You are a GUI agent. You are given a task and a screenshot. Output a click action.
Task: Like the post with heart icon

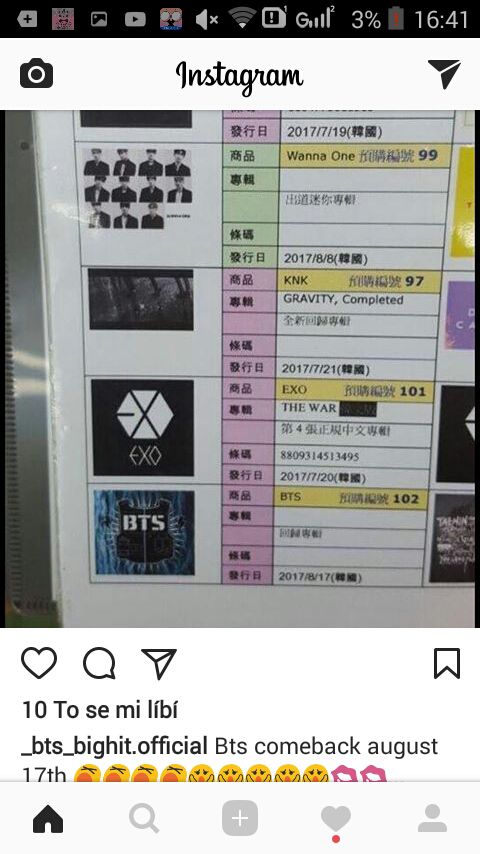pyautogui.click(x=39, y=663)
